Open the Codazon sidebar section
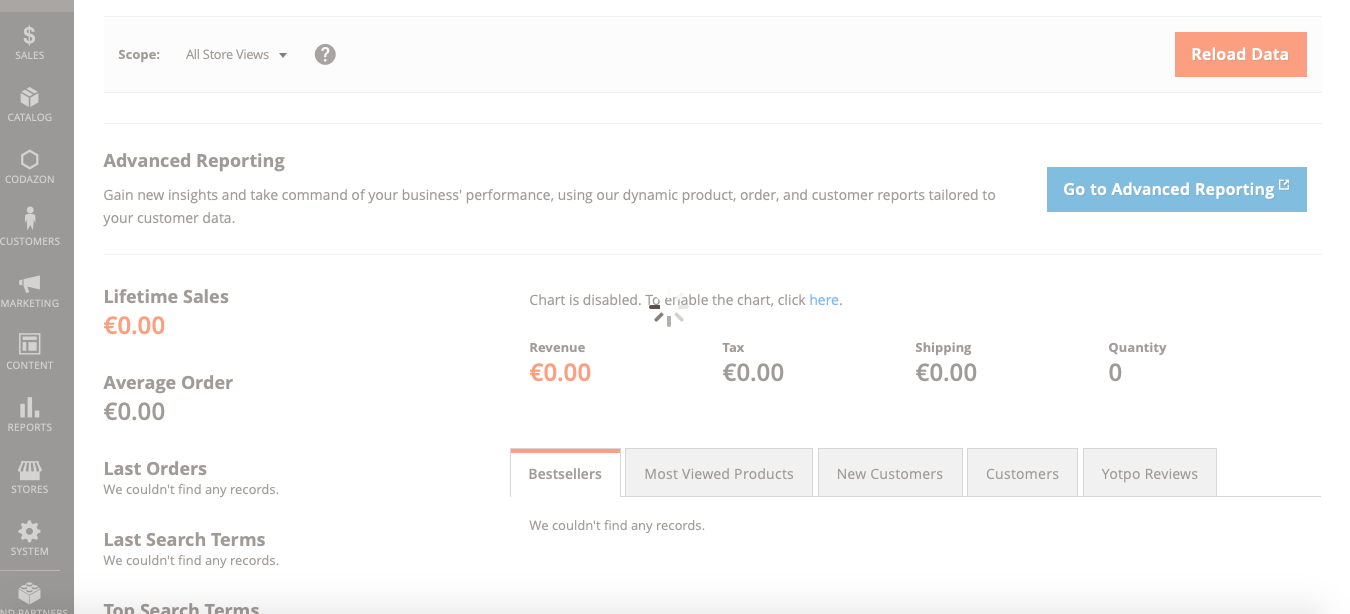 point(28,167)
